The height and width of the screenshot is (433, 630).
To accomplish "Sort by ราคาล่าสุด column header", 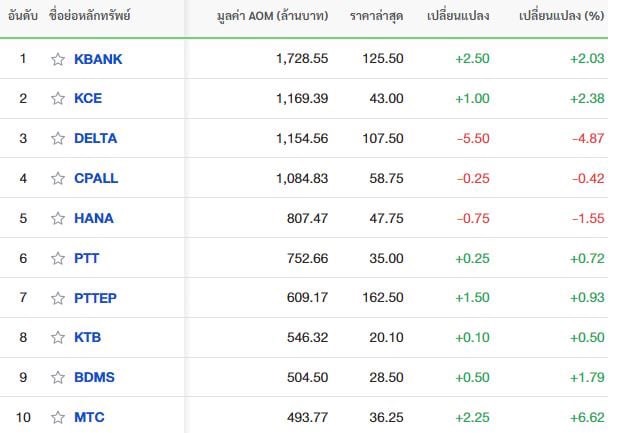I will click(376, 16).
